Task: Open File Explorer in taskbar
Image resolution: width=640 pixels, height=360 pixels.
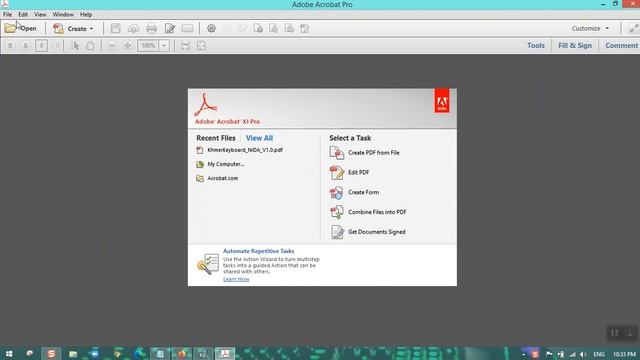Action: (73, 354)
